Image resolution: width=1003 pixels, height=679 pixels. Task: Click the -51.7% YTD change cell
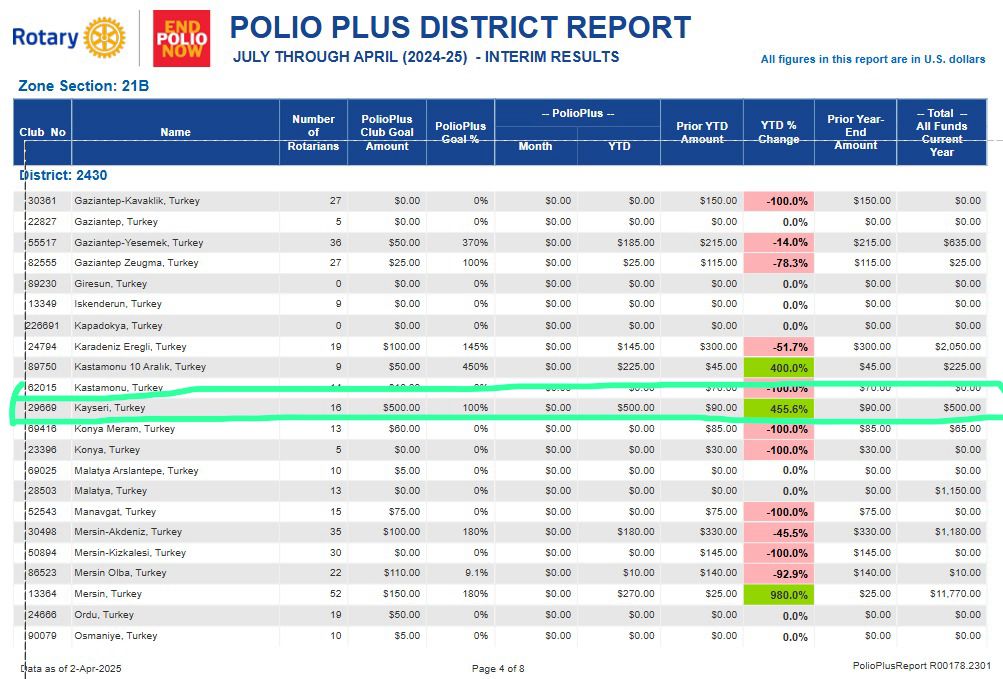(778, 347)
